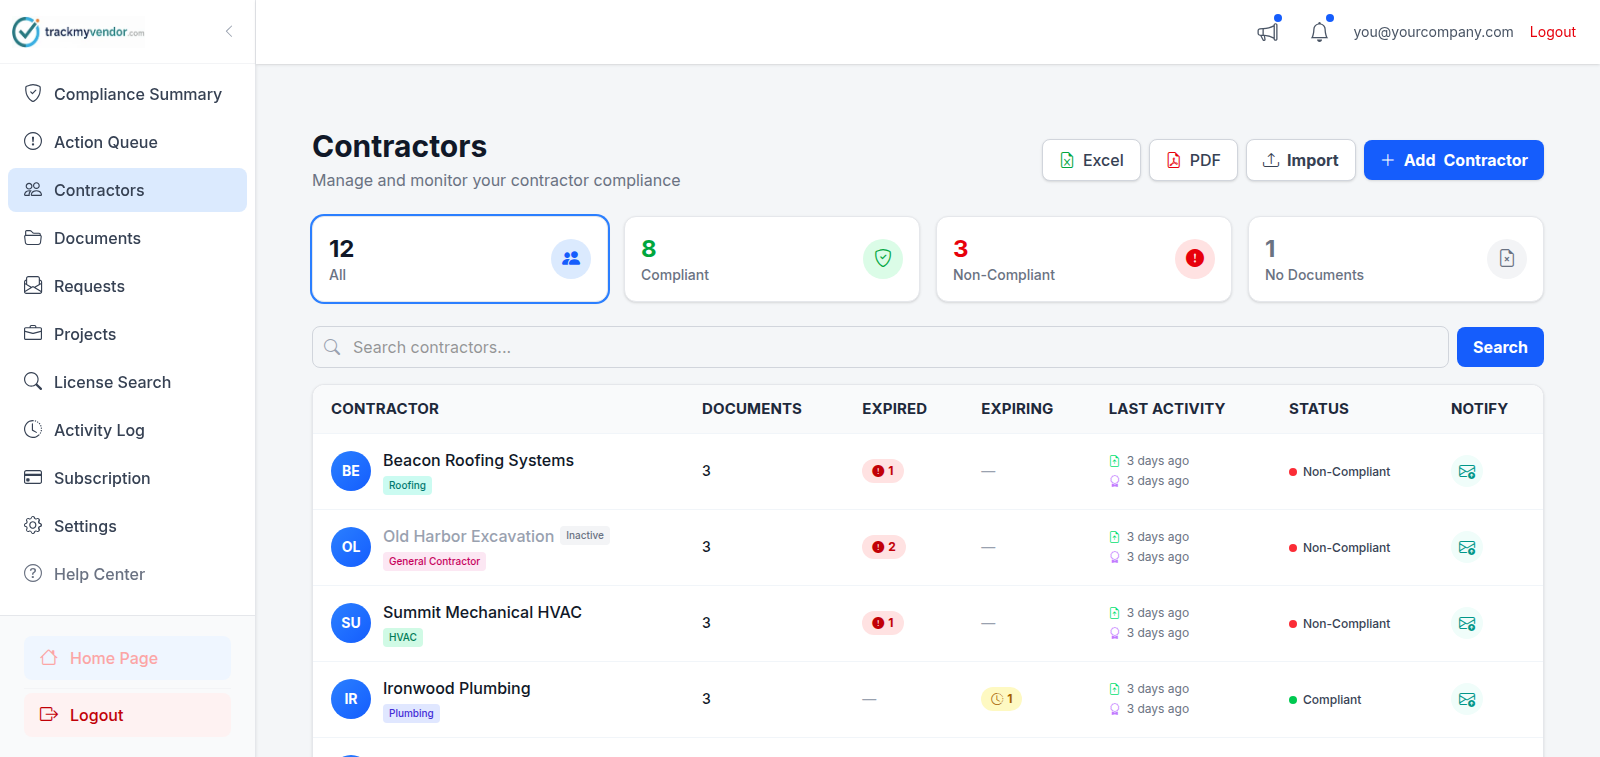Filter by the Compliant card
1600x757 pixels.
coord(772,259)
